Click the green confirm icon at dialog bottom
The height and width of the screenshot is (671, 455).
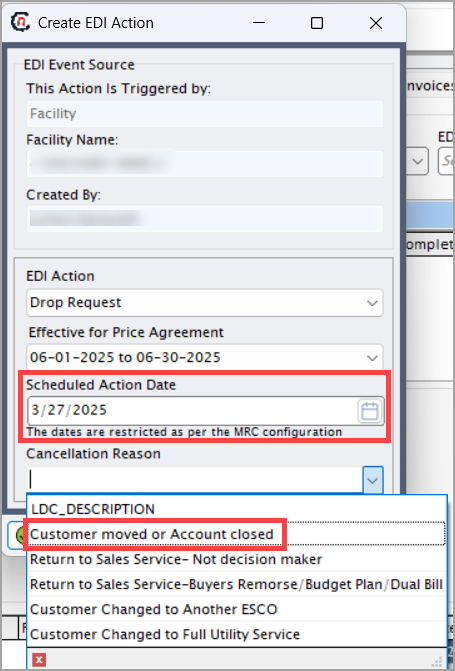(19, 535)
